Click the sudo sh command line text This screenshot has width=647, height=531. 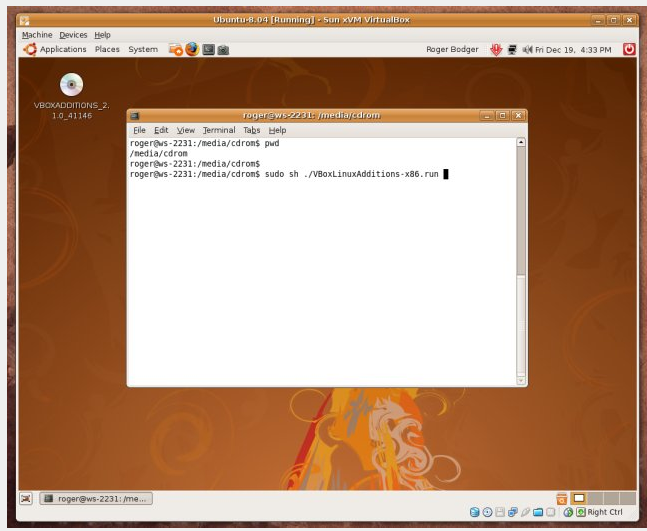pyautogui.click(x=352, y=174)
